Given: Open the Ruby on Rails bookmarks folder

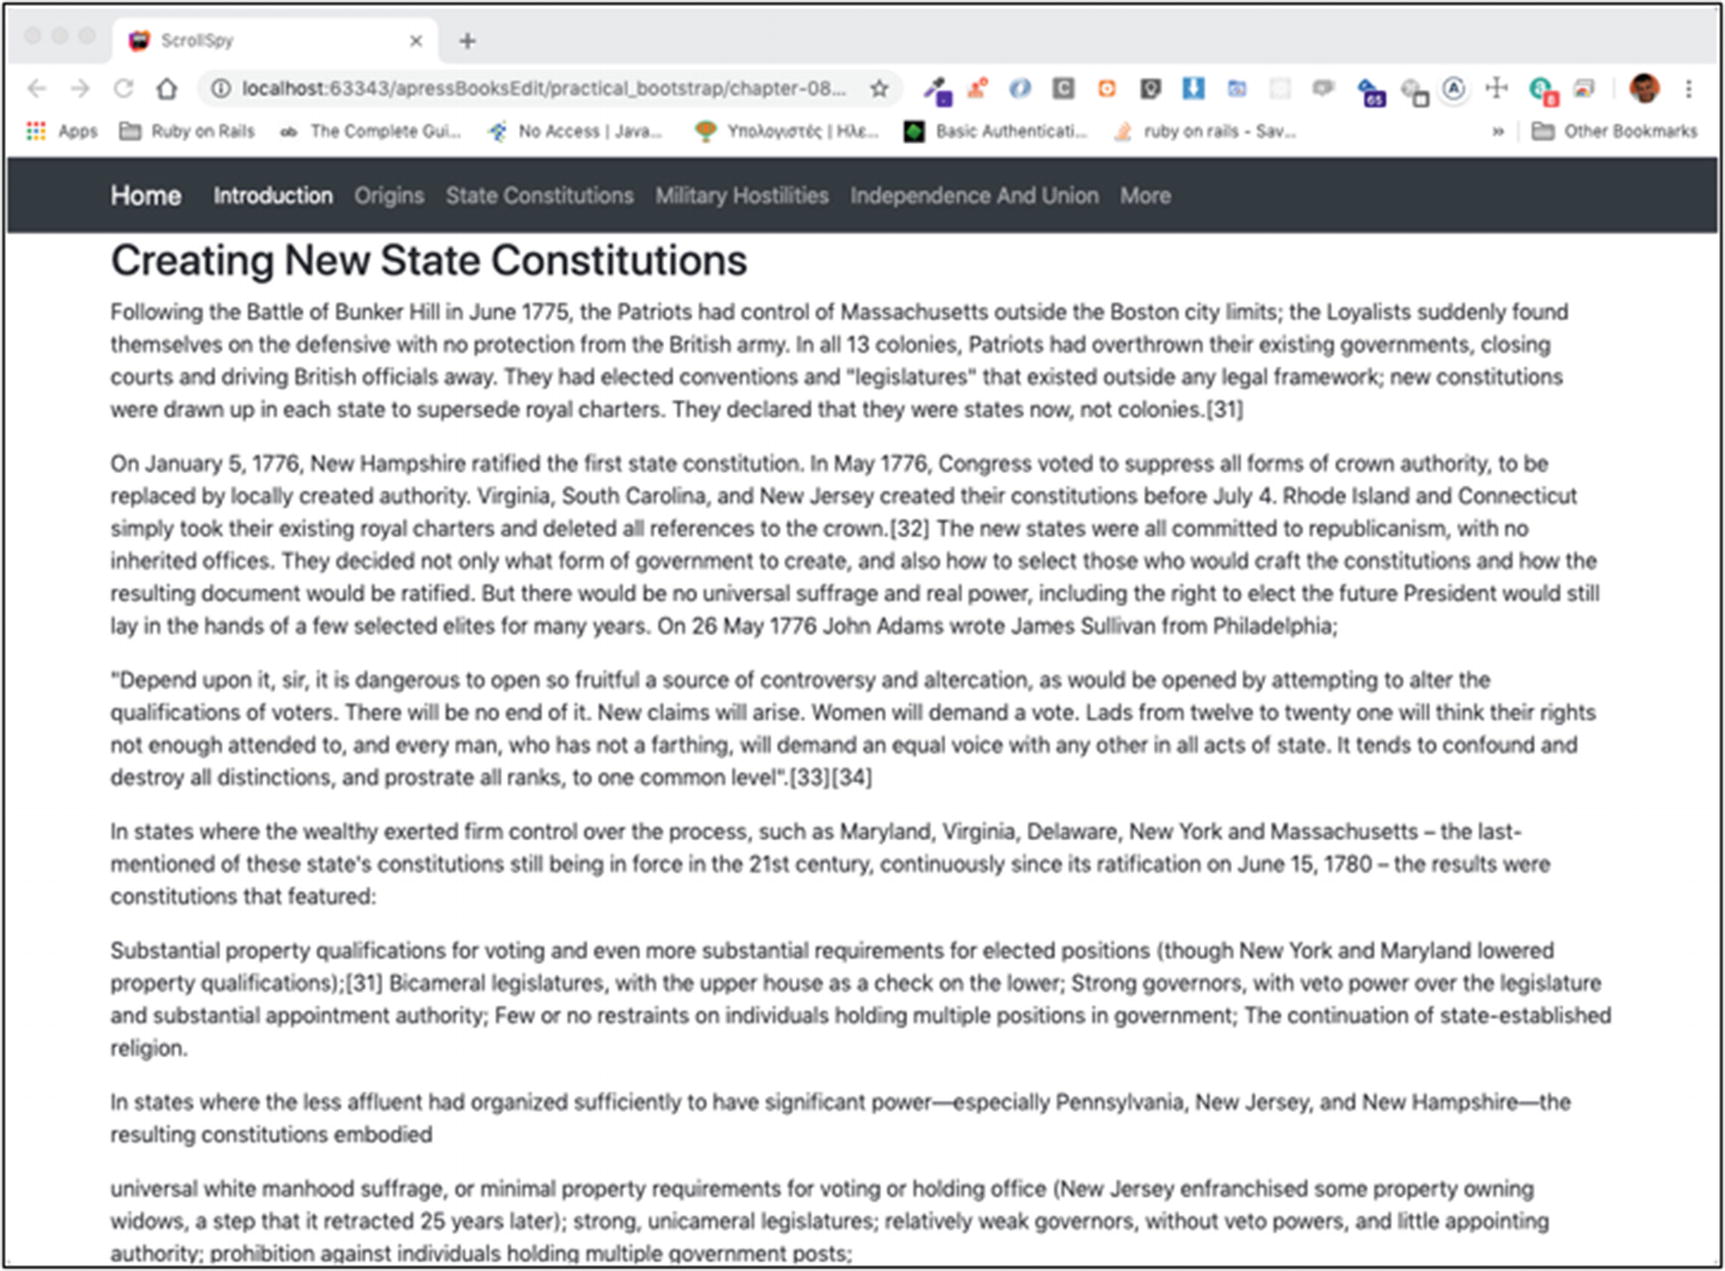Looking at the screenshot, I should (x=187, y=131).
